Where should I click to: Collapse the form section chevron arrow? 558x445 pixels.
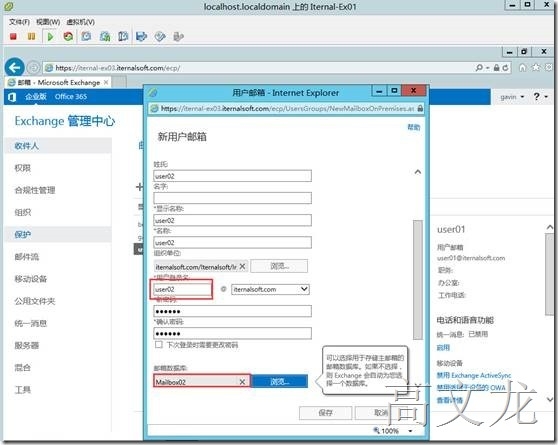coord(418,172)
